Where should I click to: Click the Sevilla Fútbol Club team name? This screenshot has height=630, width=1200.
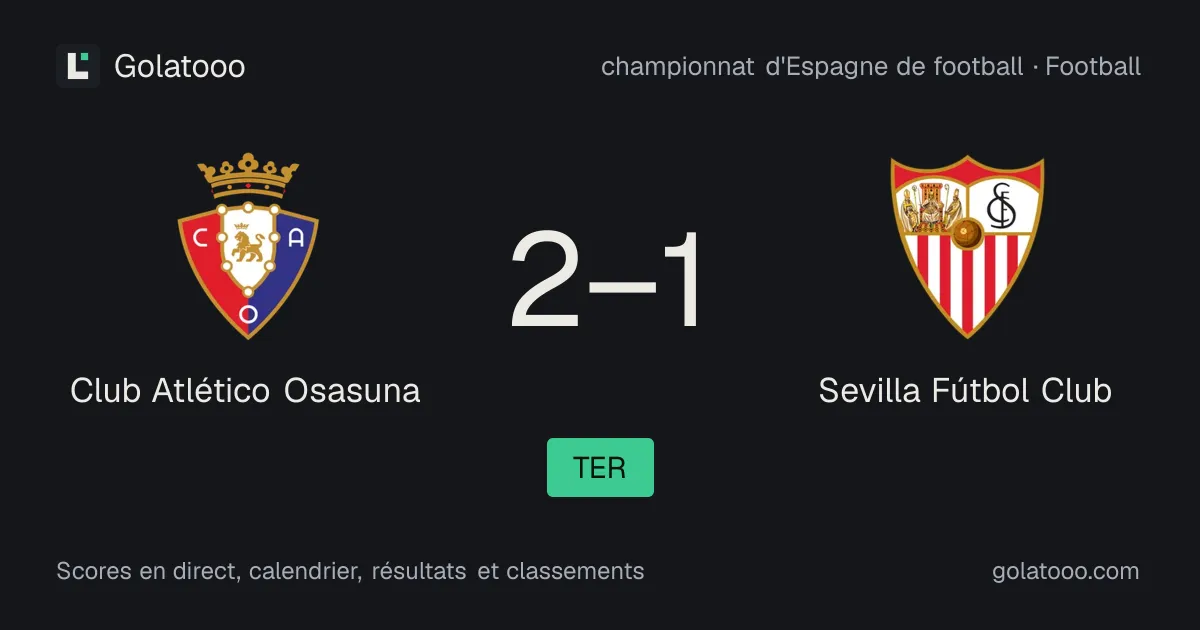[965, 390]
